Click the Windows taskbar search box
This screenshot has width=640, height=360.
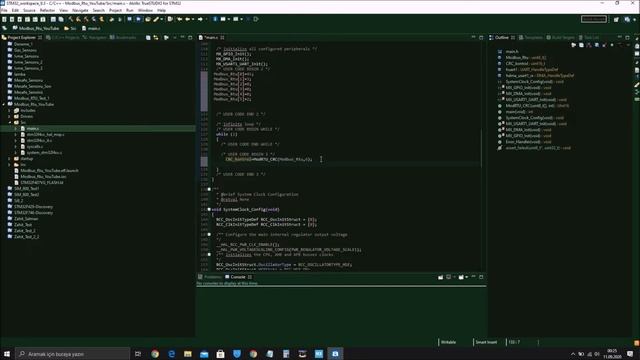point(73,353)
